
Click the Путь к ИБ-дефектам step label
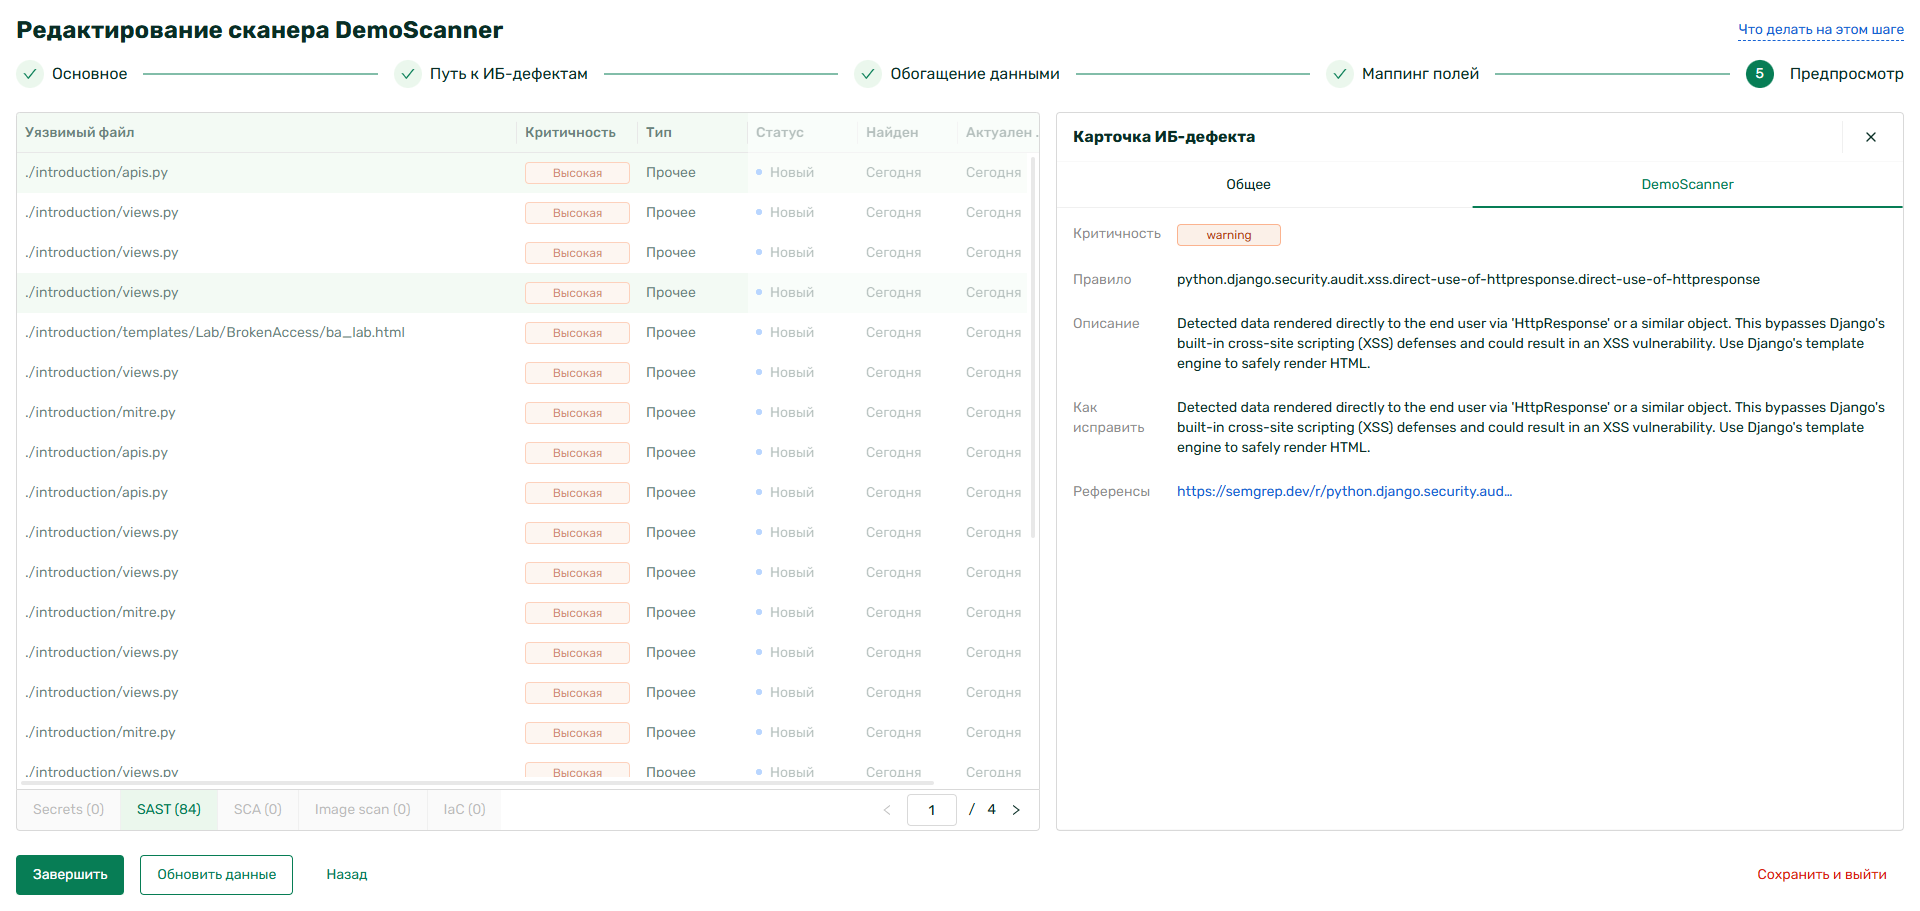click(509, 74)
